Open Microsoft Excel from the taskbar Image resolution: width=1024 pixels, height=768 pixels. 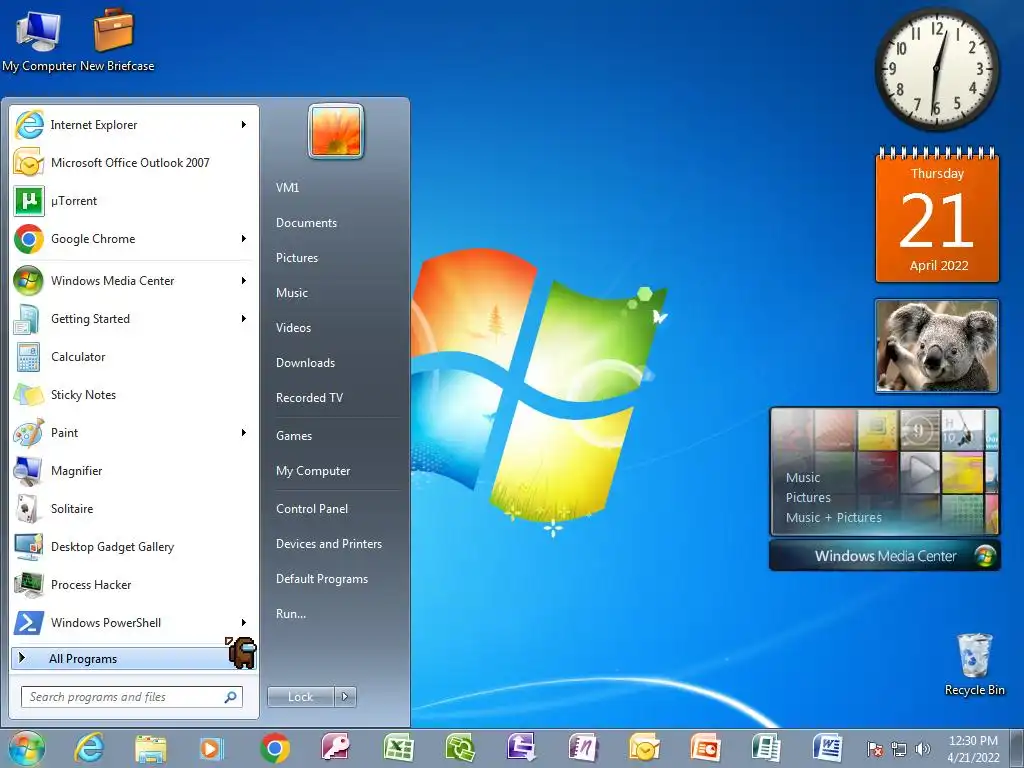click(x=398, y=748)
